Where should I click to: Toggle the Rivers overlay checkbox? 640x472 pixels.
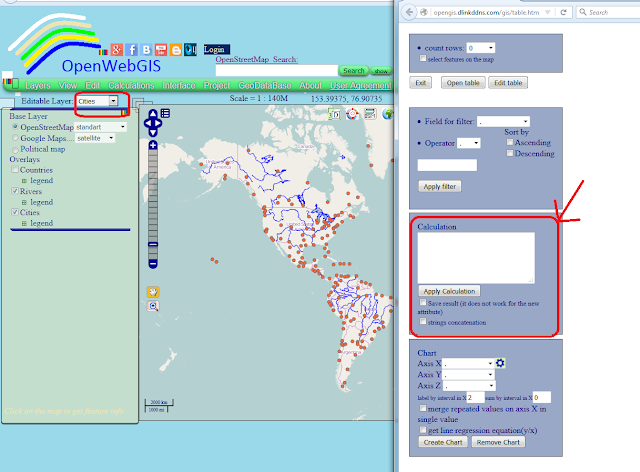point(15,191)
